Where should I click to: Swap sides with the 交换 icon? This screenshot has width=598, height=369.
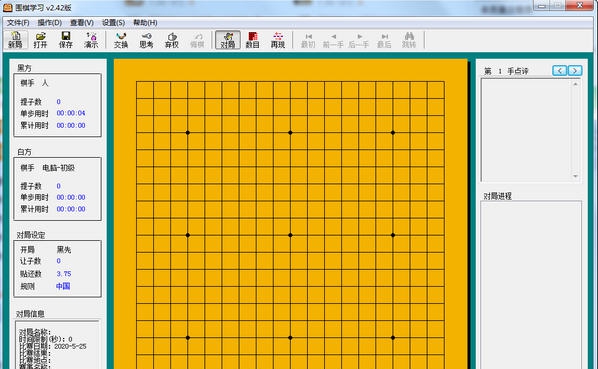pos(121,40)
